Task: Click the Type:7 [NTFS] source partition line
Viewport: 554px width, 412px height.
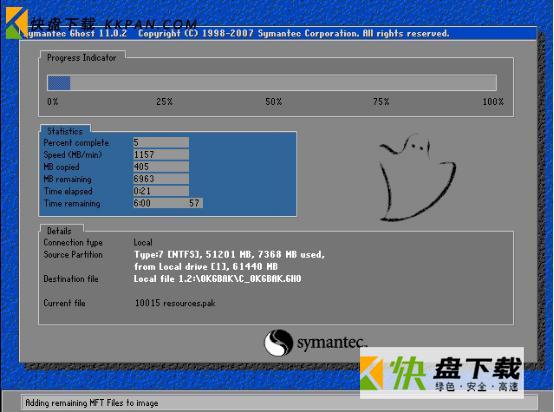Action: click(229, 255)
